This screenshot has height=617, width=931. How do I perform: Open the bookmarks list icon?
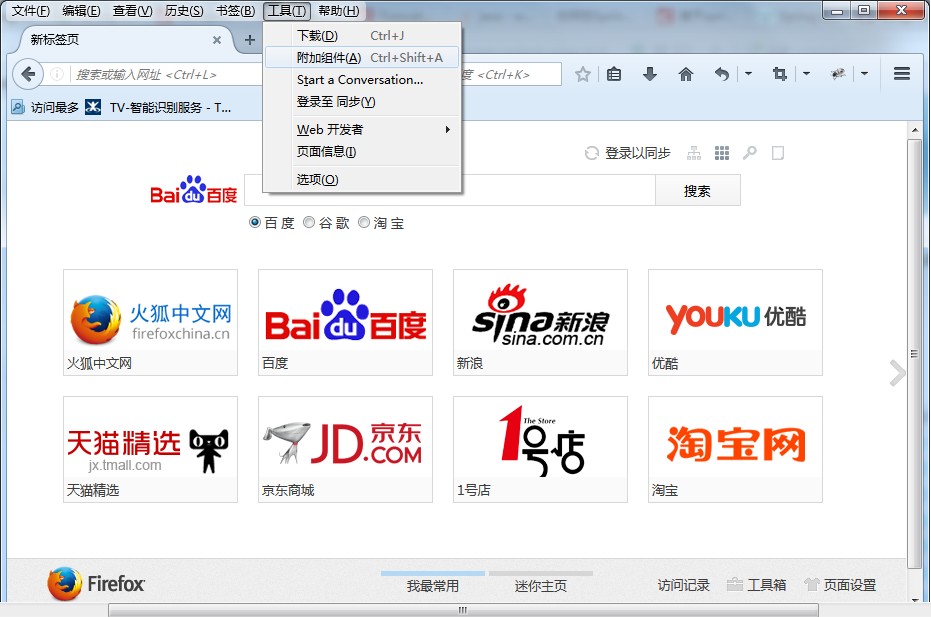tap(614, 74)
